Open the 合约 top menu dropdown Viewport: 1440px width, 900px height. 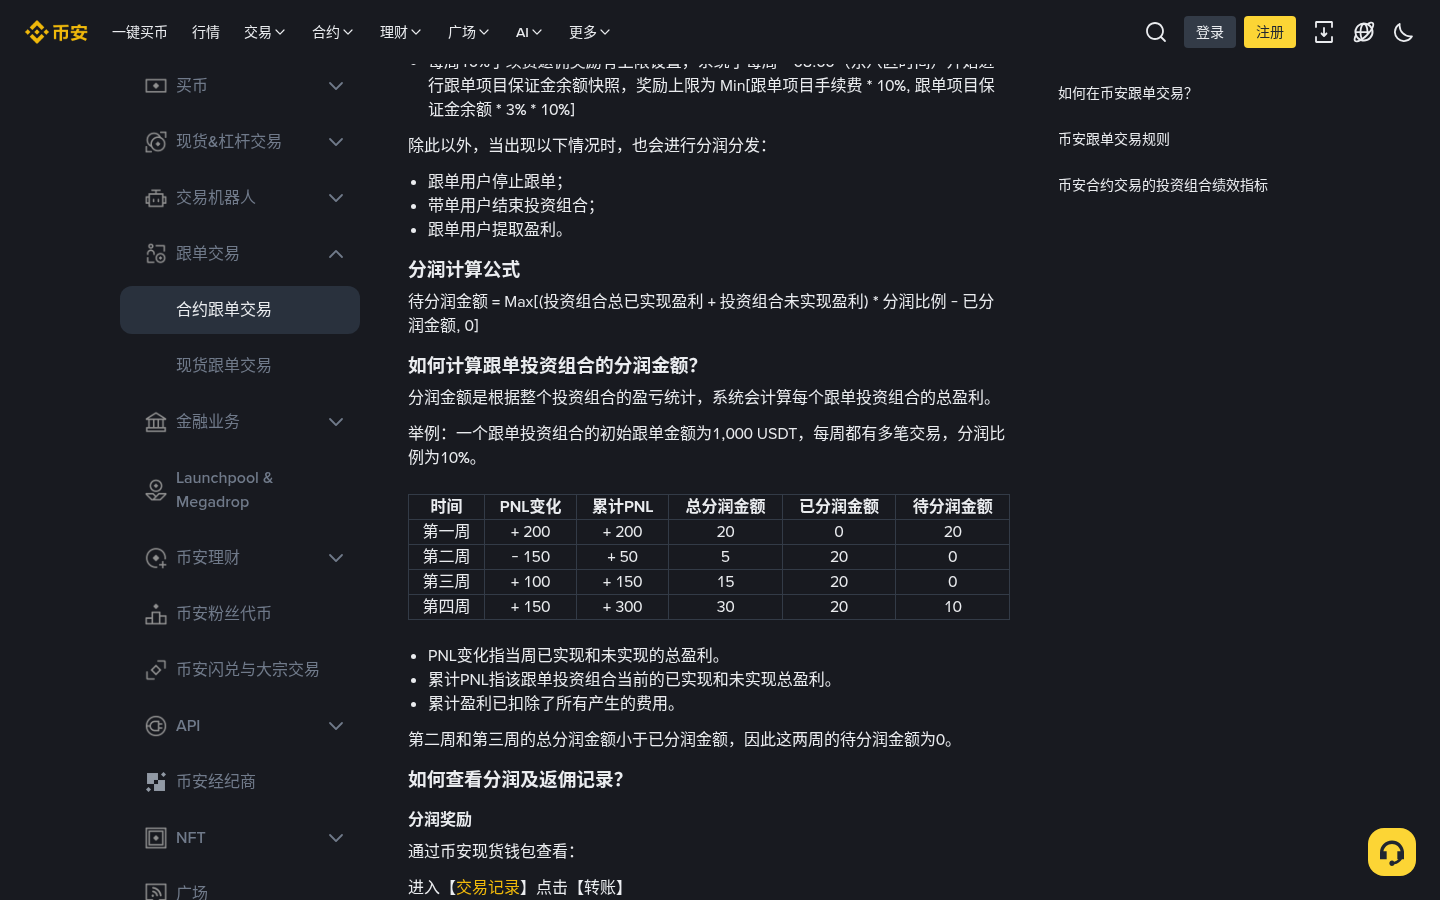332,32
